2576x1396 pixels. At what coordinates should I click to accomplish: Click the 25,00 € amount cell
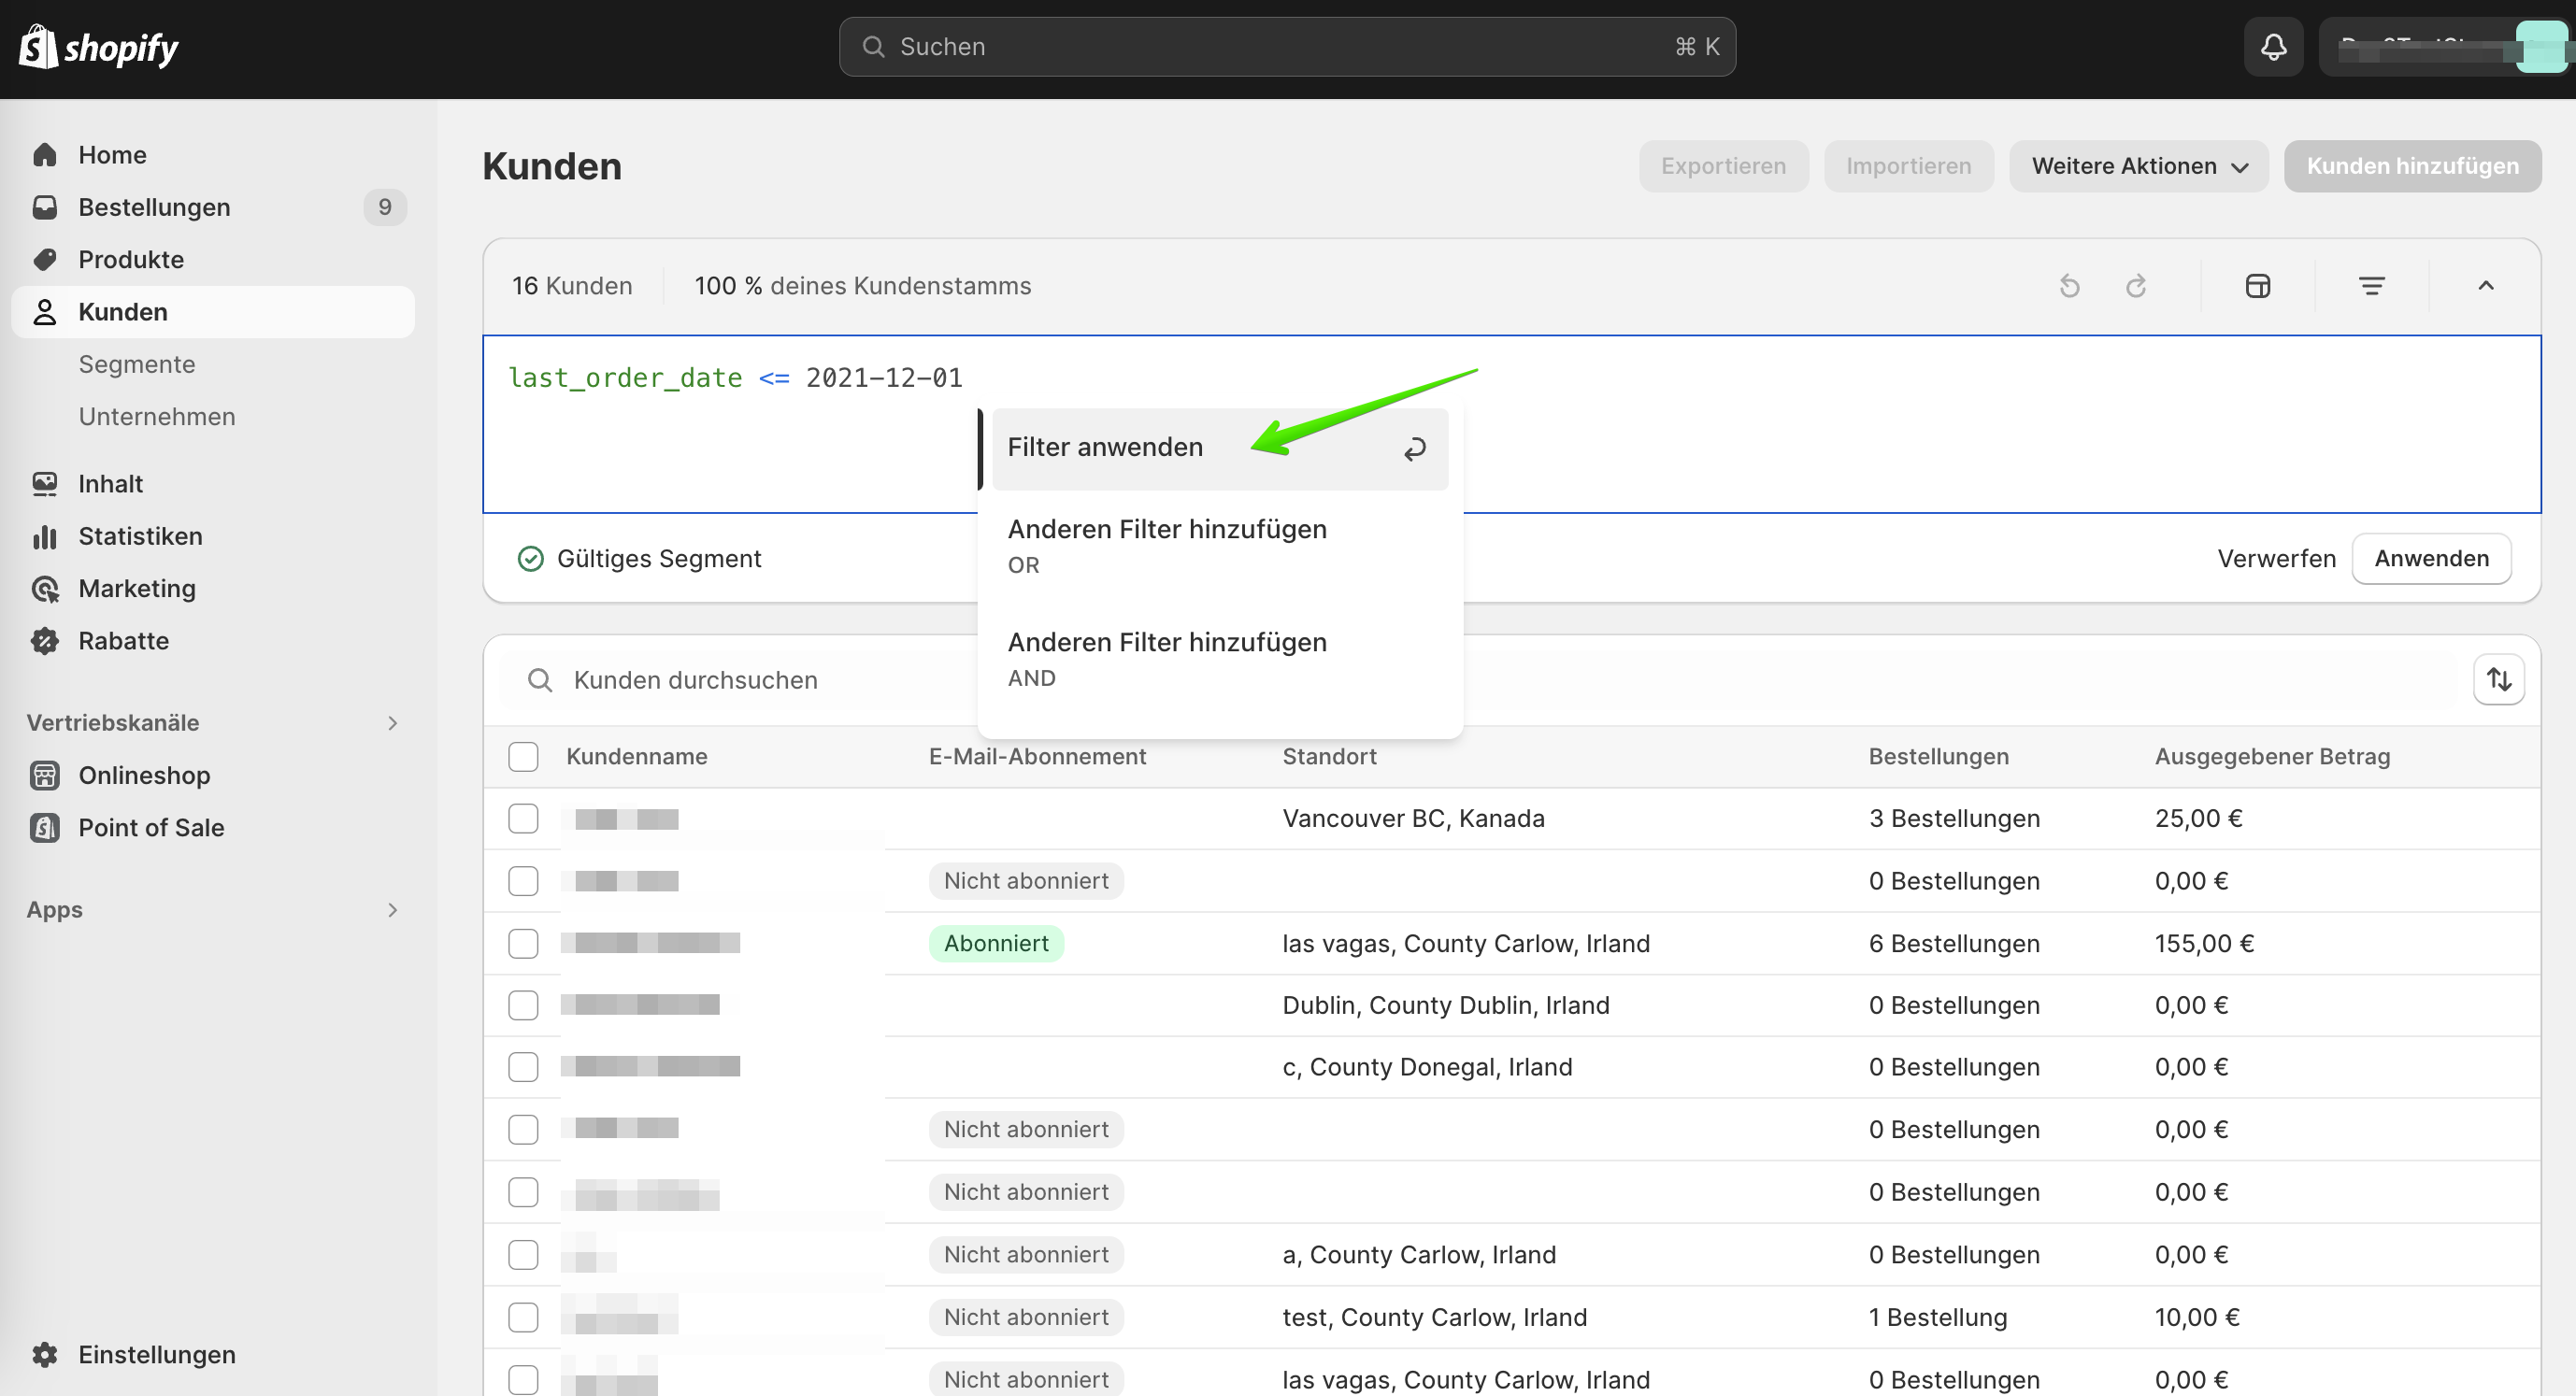click(2198, 819)
